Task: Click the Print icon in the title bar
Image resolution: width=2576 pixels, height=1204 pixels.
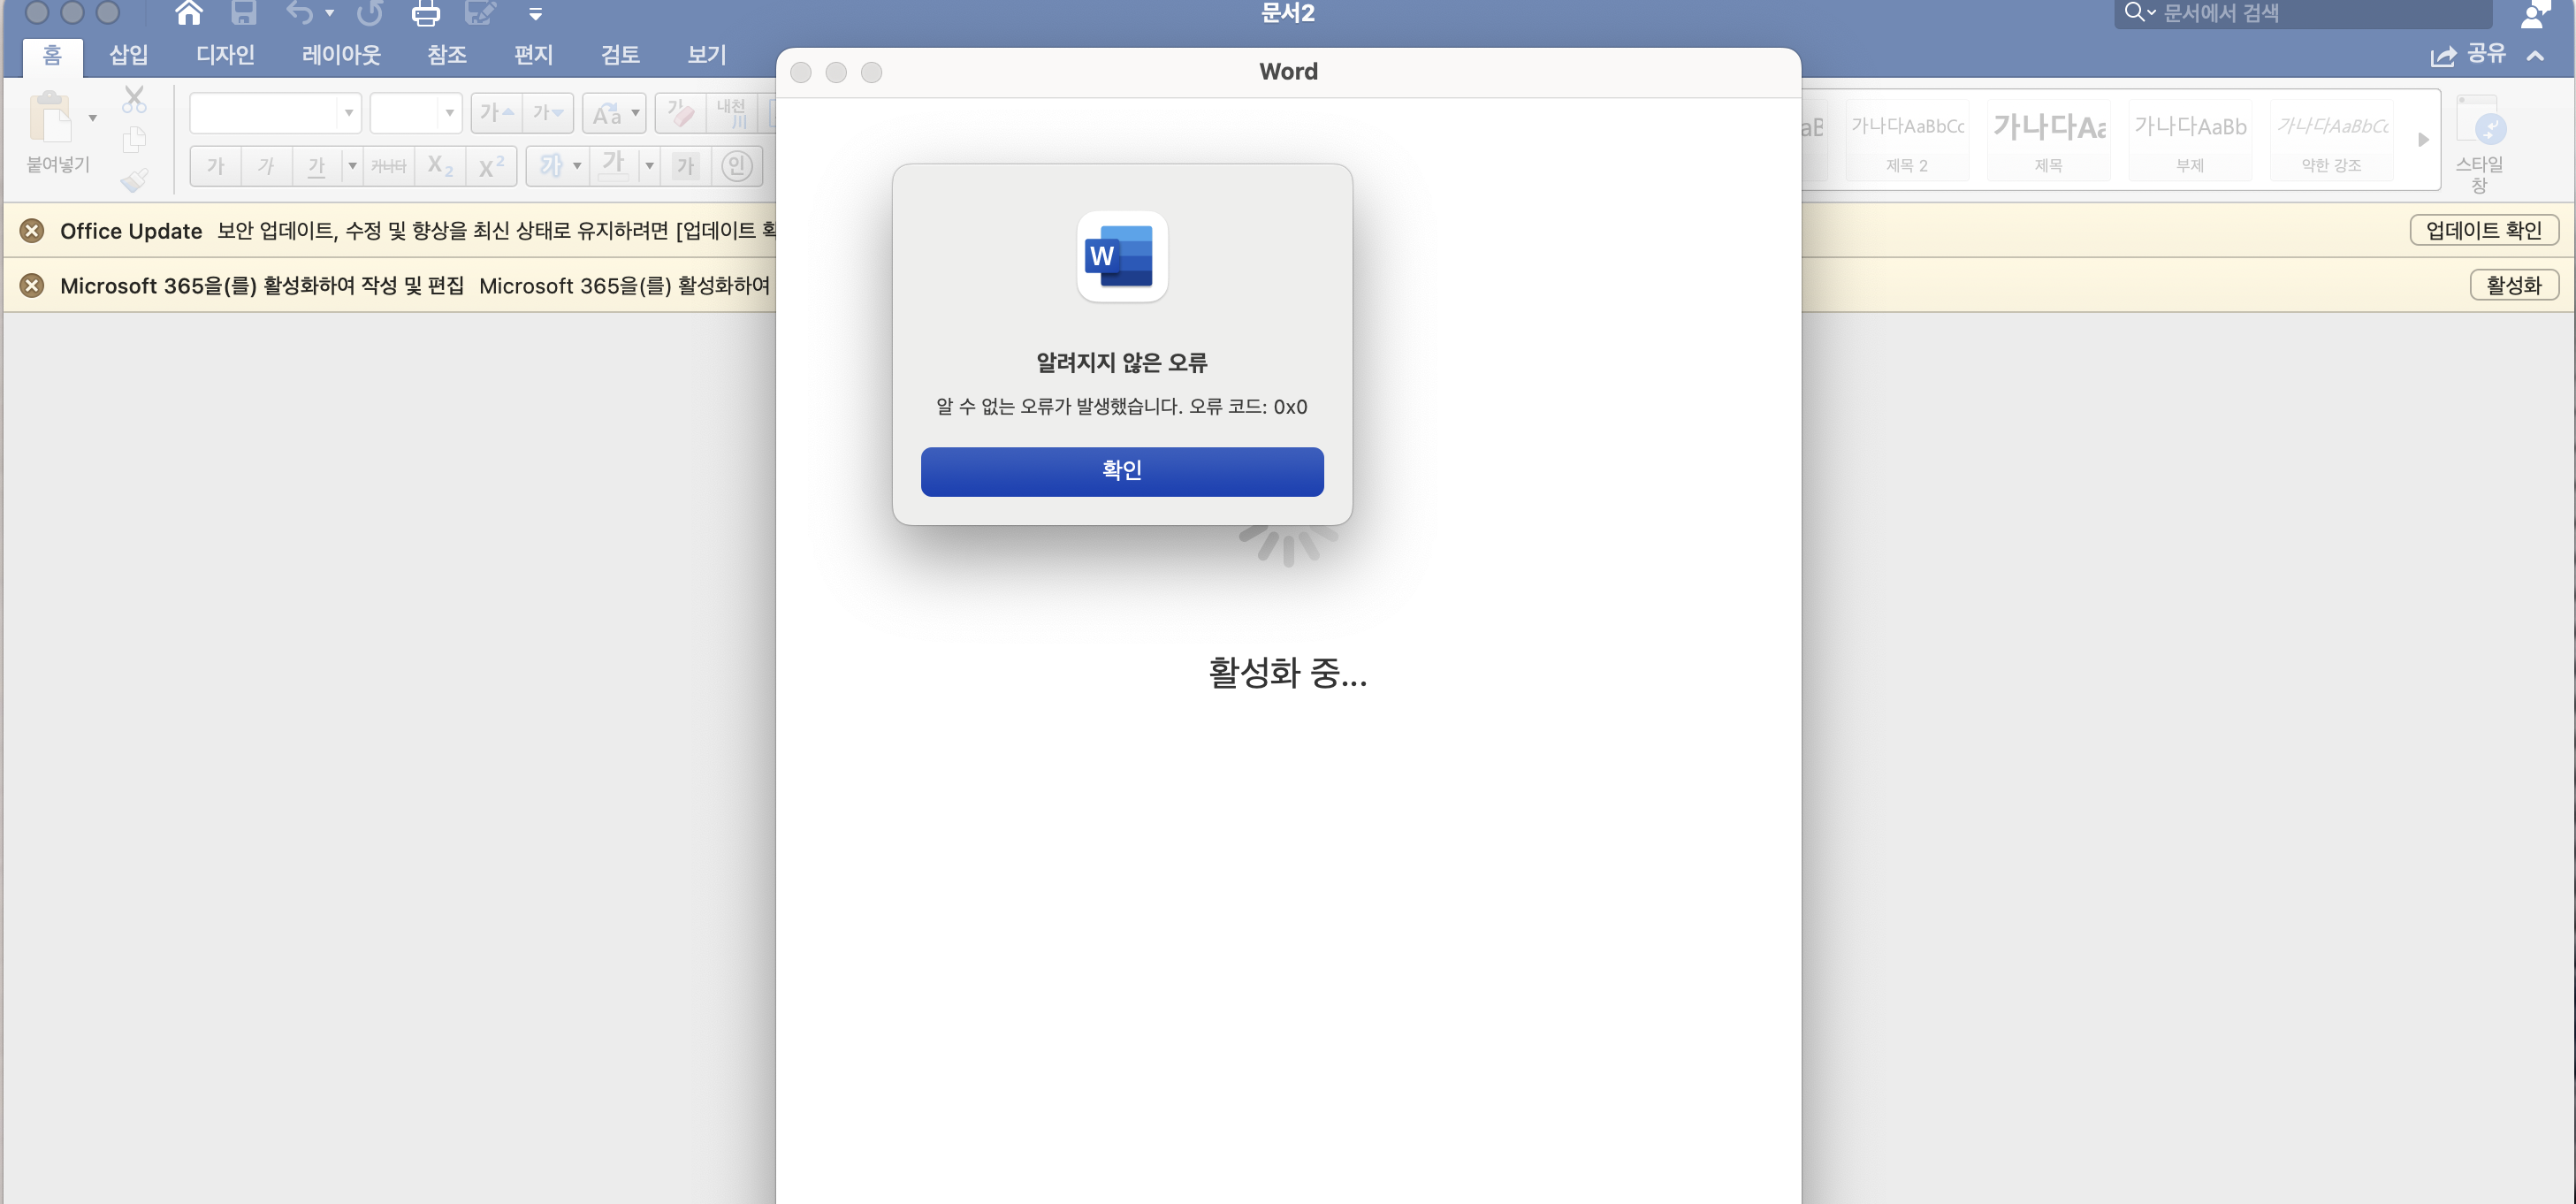Action: tap(425, 13)
